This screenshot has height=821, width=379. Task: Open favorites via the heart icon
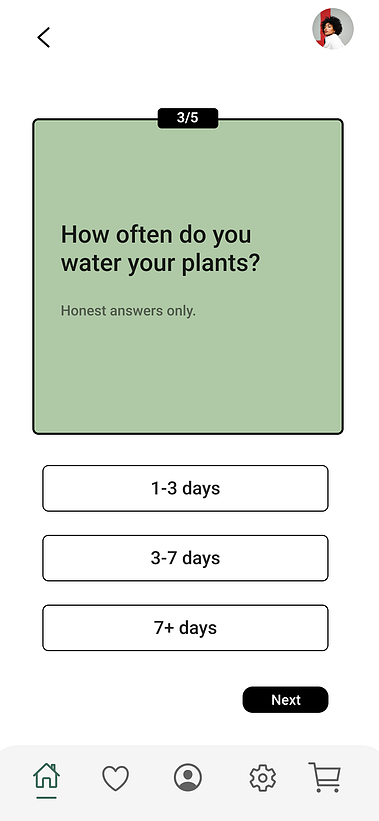[x=115, y=778]
